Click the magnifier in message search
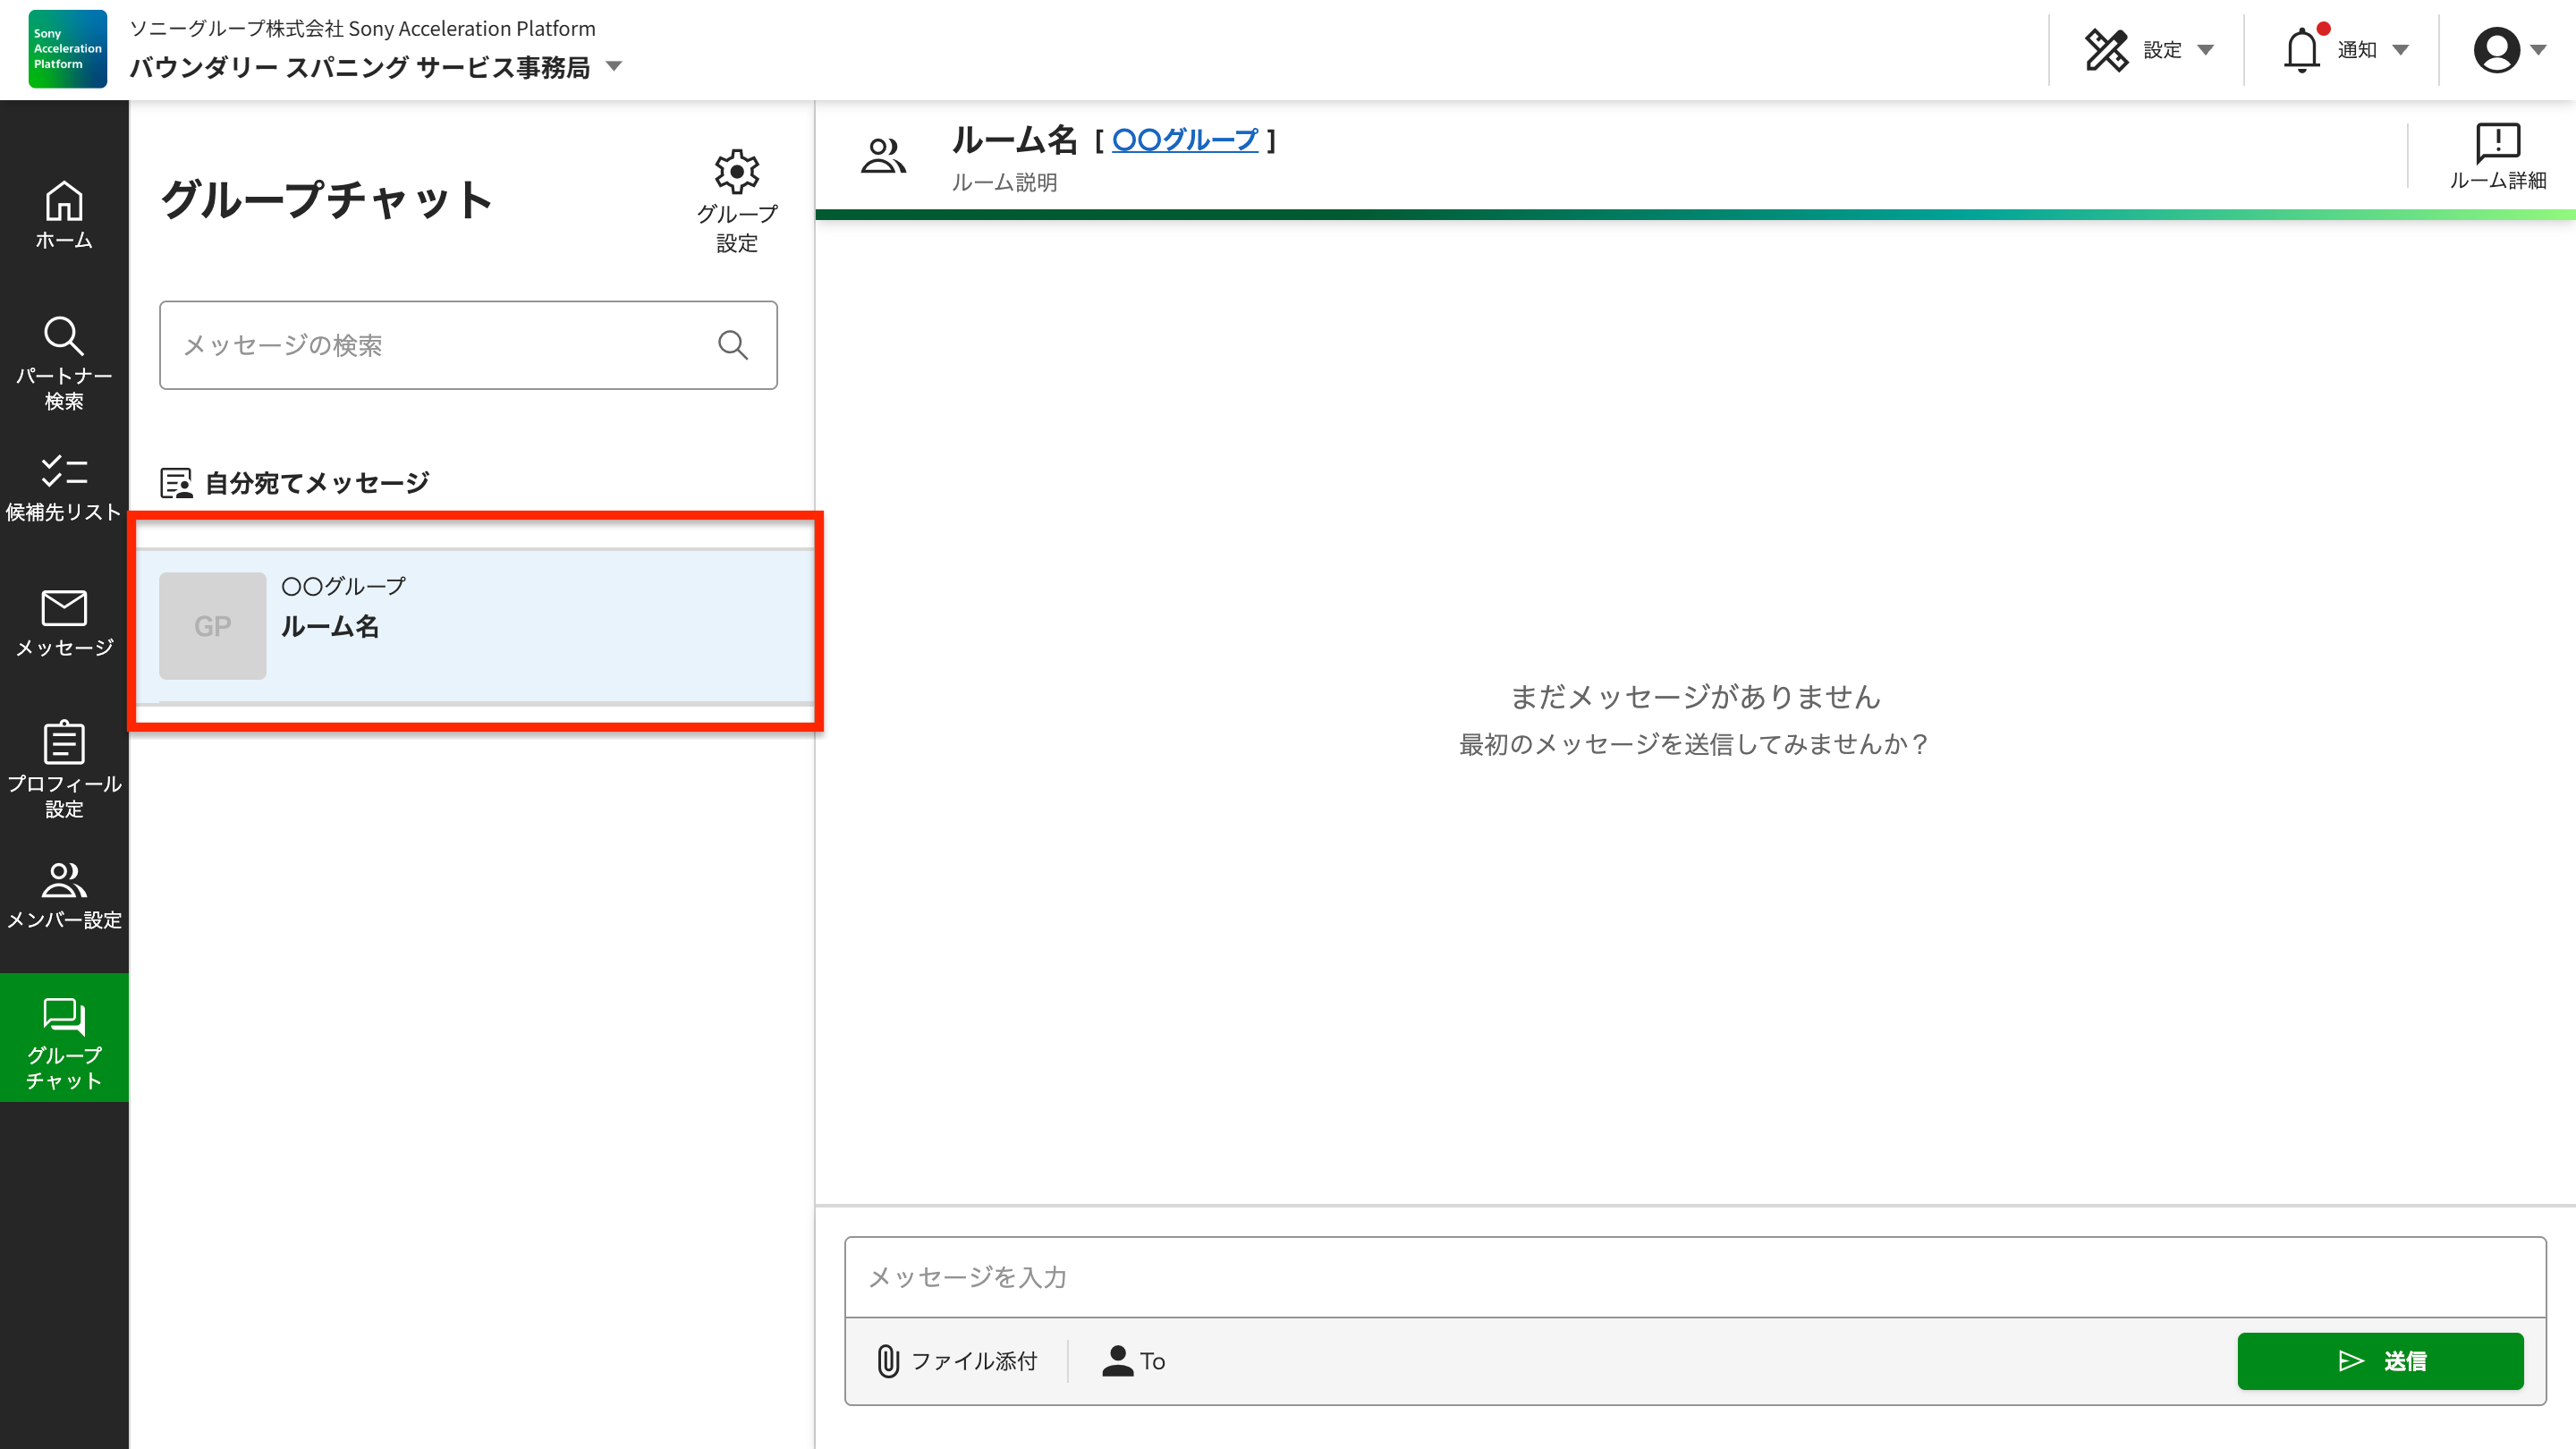This screenshot has width=2576, height=1449. pos(733,345)
